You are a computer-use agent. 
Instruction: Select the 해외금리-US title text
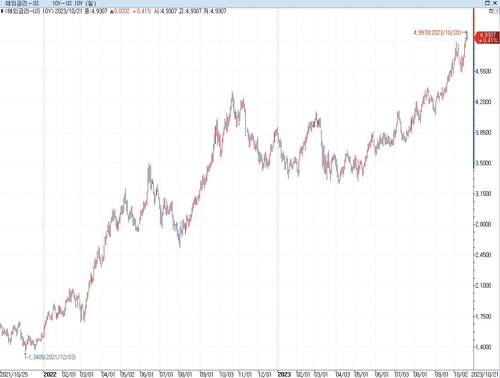click(22, 3)
